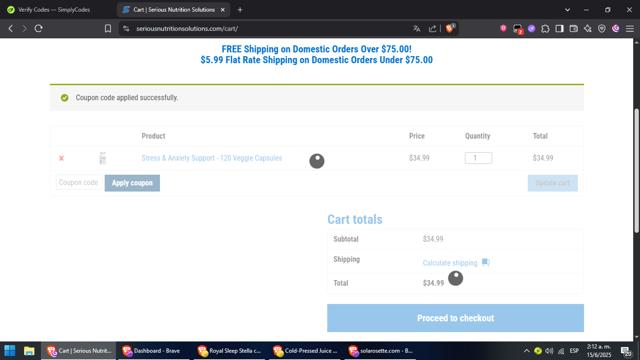640x360 pixels.
Task: Click the Subtotal value $34.99
Action: pos(433,239)
